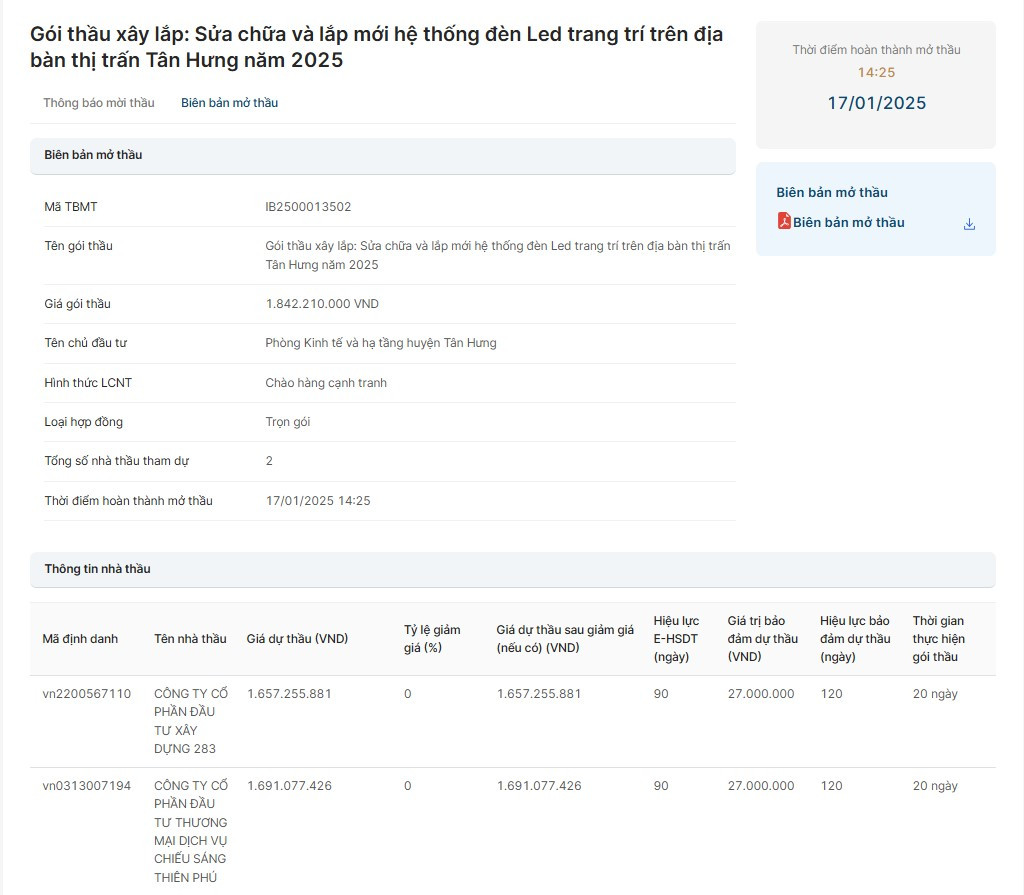Click the Biên bản mở thầu section header
The width and height of the screenshot is (1024, 895).
93,155
